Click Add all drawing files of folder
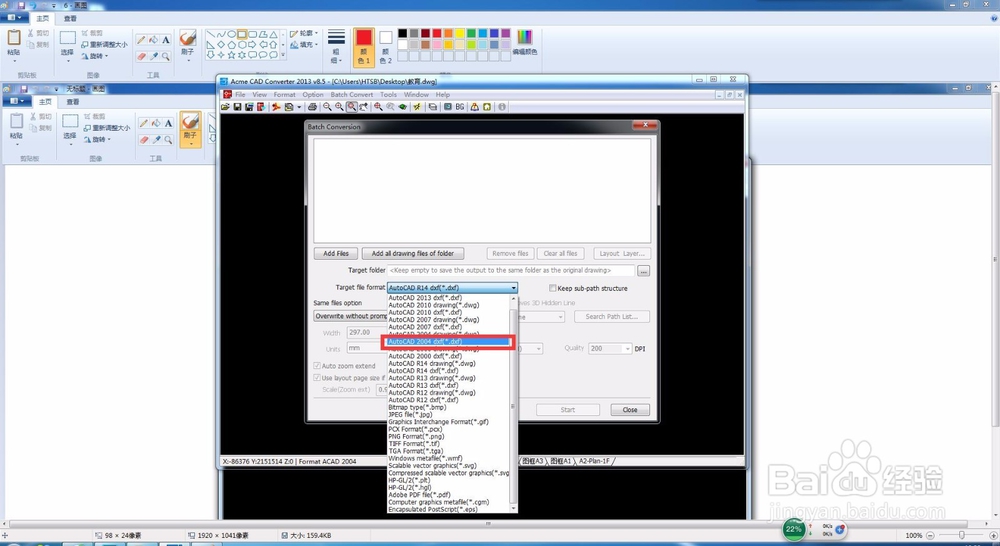 click(x=413, y=253)
